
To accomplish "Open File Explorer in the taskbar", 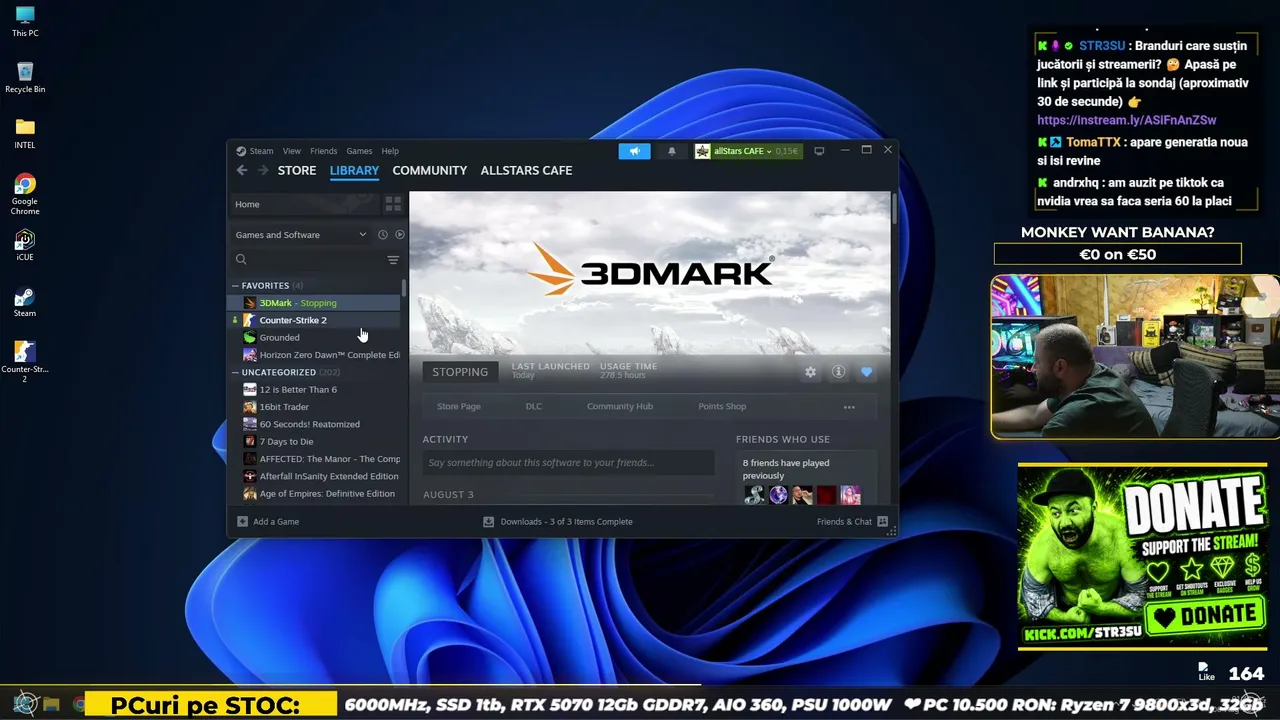I will click(x=51, y=704).
